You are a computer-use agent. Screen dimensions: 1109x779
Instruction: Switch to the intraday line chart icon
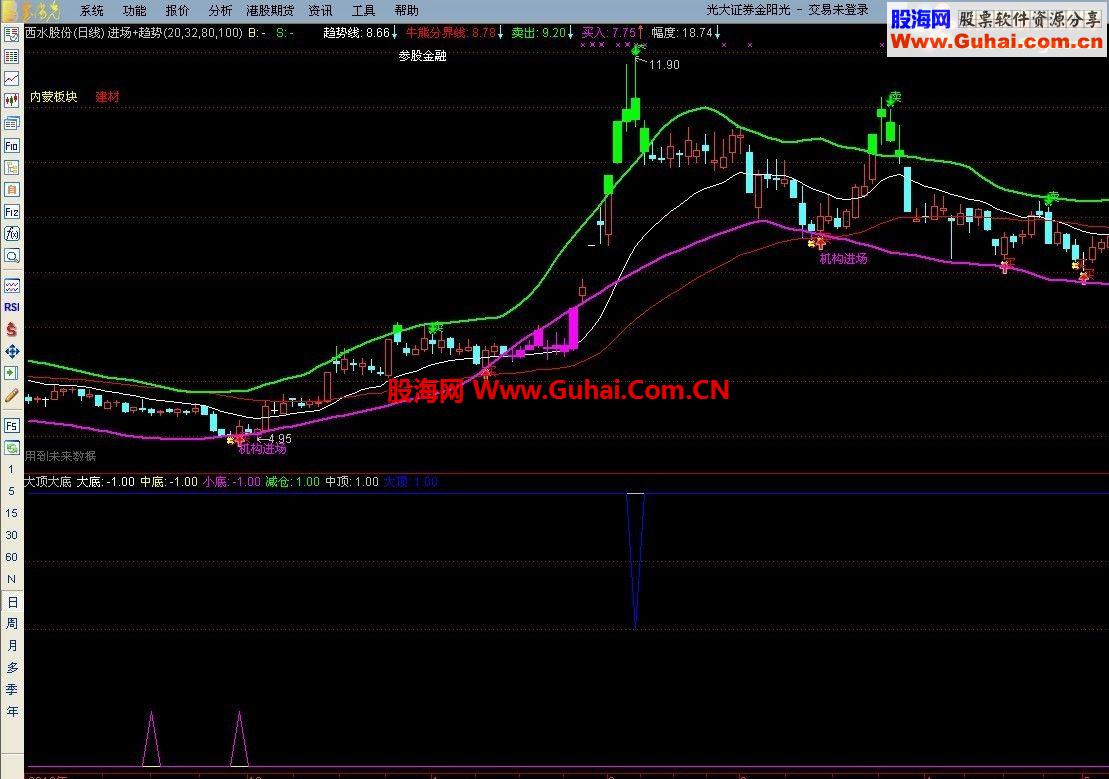[11, 79]
